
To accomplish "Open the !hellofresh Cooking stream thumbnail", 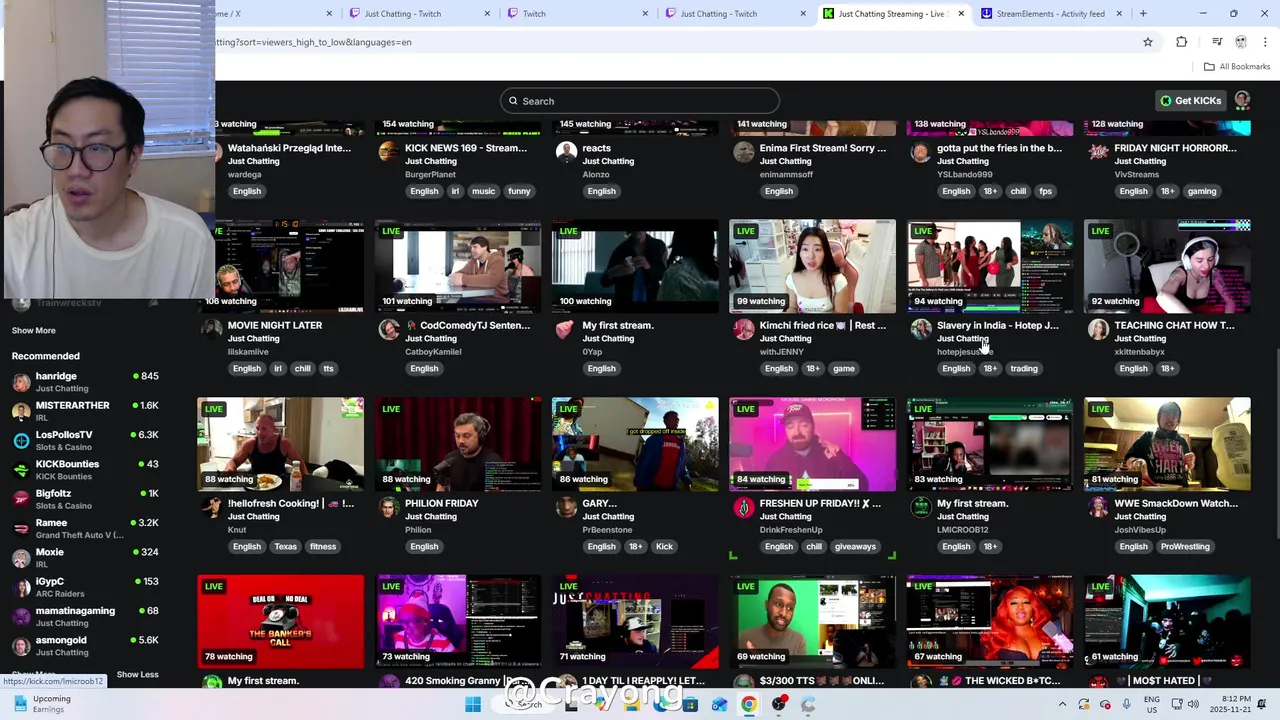I will pyautogui.click(x=280, y=444).
